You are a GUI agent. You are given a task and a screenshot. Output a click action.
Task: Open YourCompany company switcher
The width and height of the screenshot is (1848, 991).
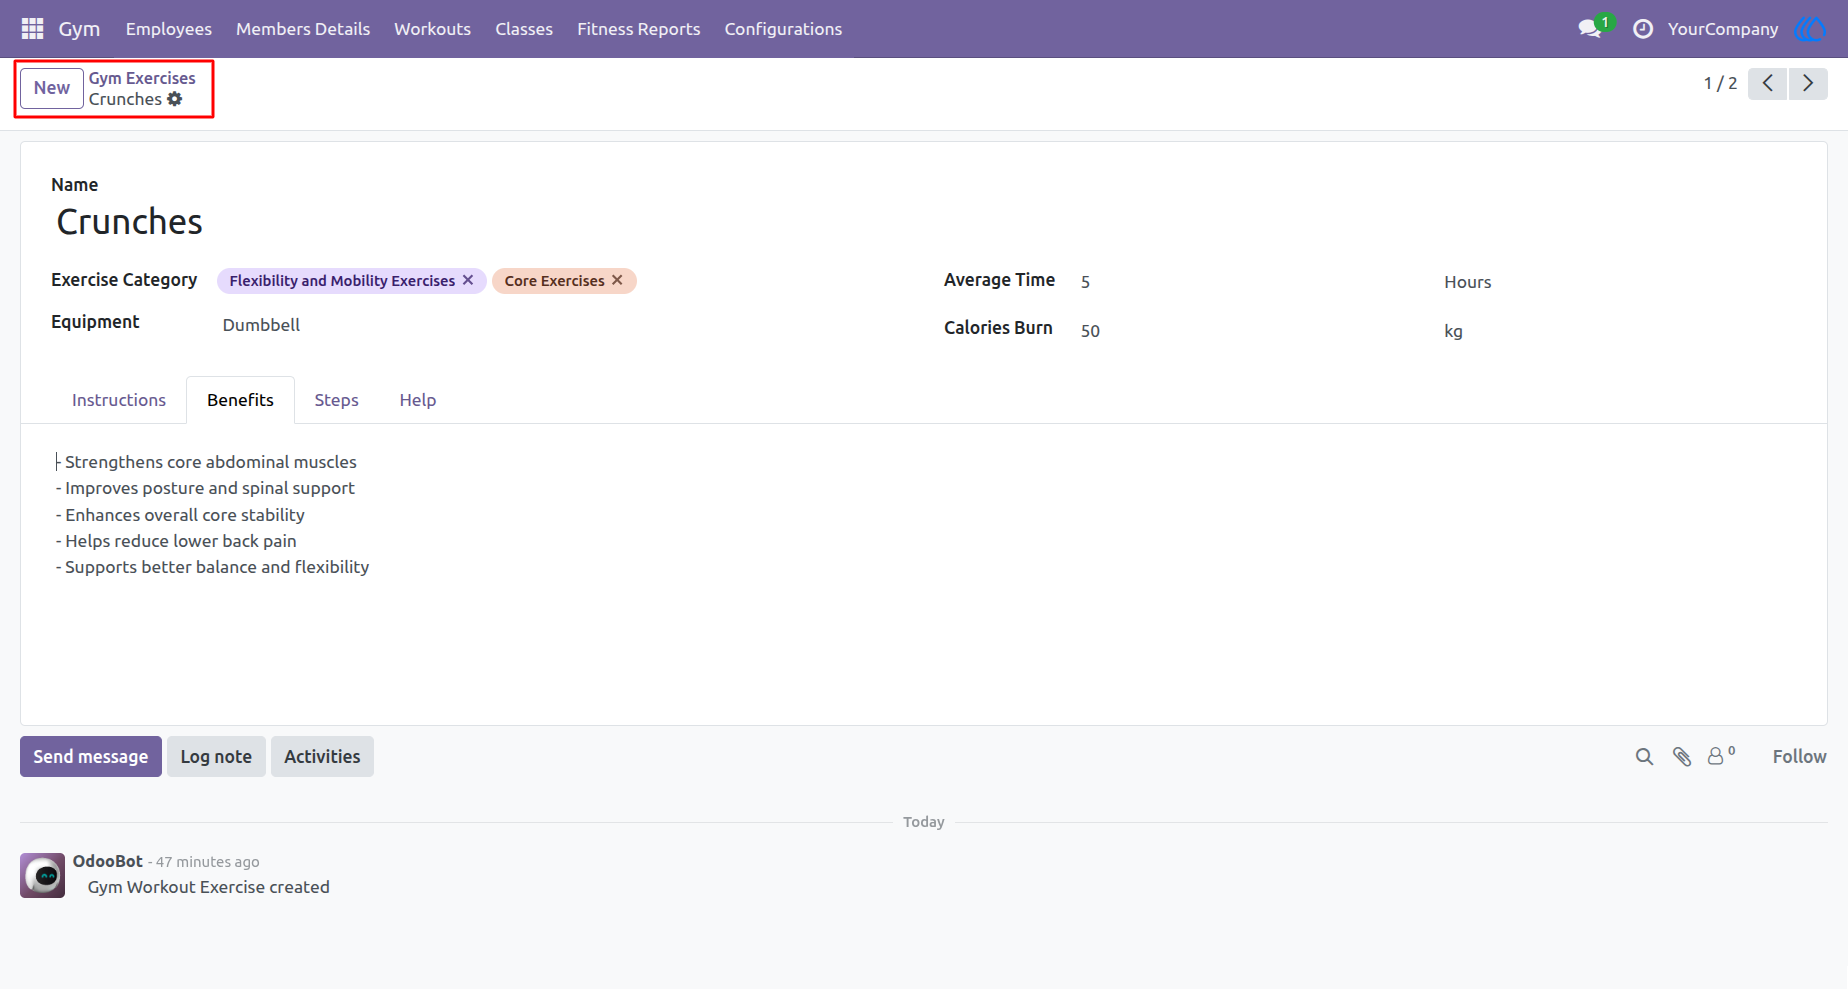click(1723, 29)
